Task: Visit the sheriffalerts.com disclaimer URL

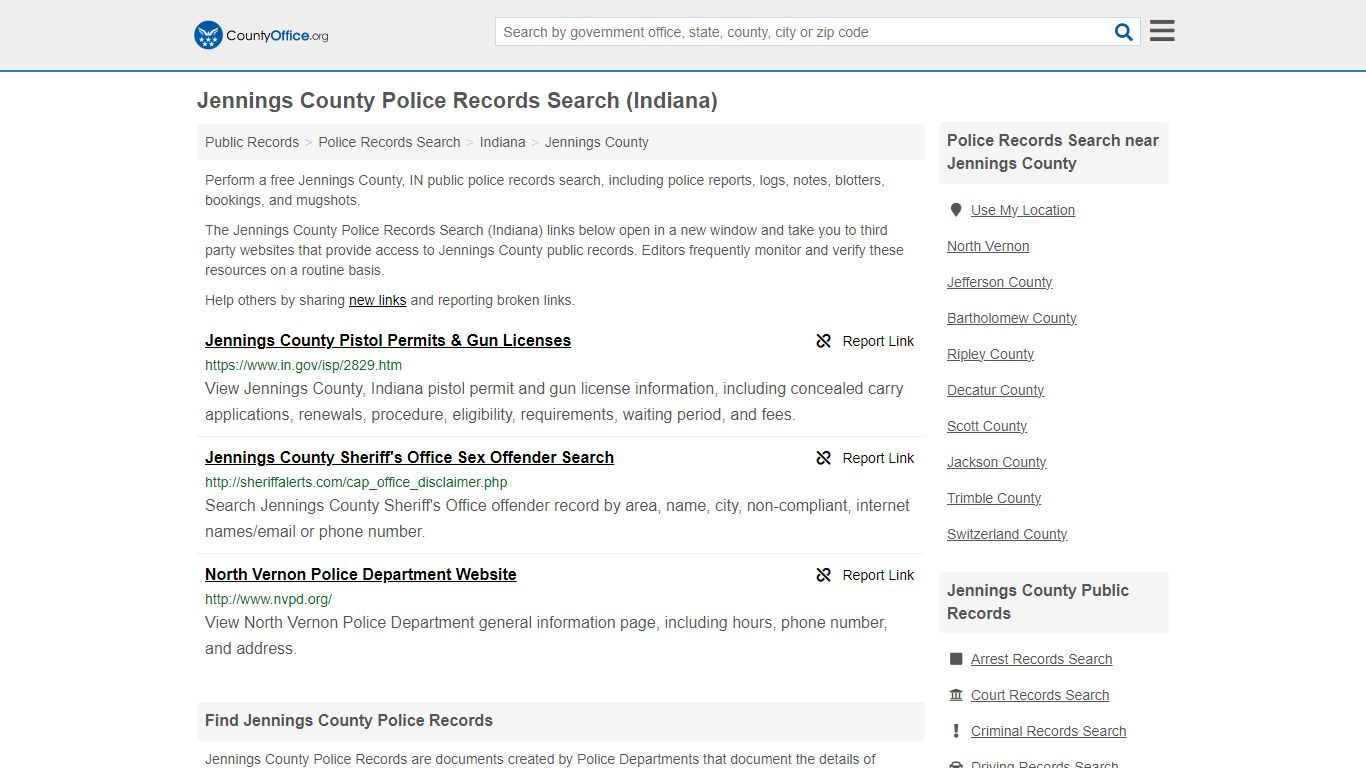Action: point(356,482)
